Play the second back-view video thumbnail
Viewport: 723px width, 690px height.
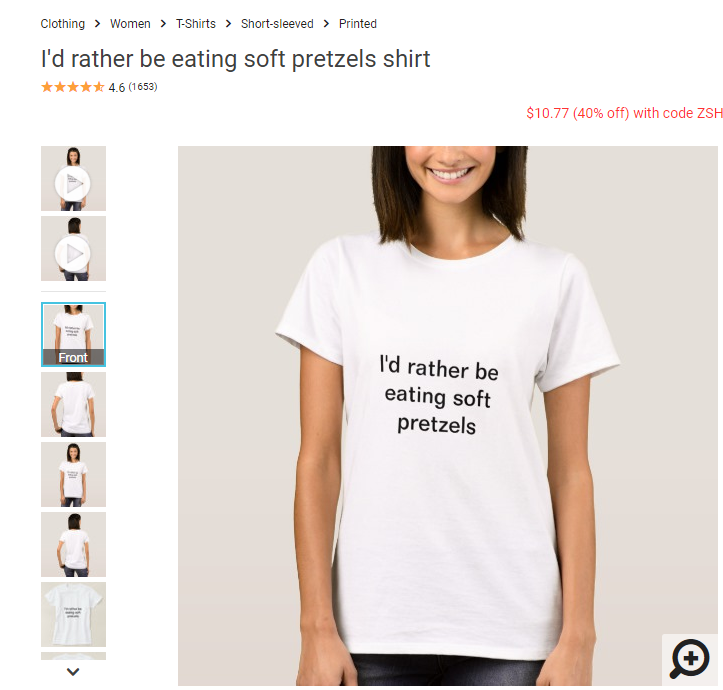point(73,249)
